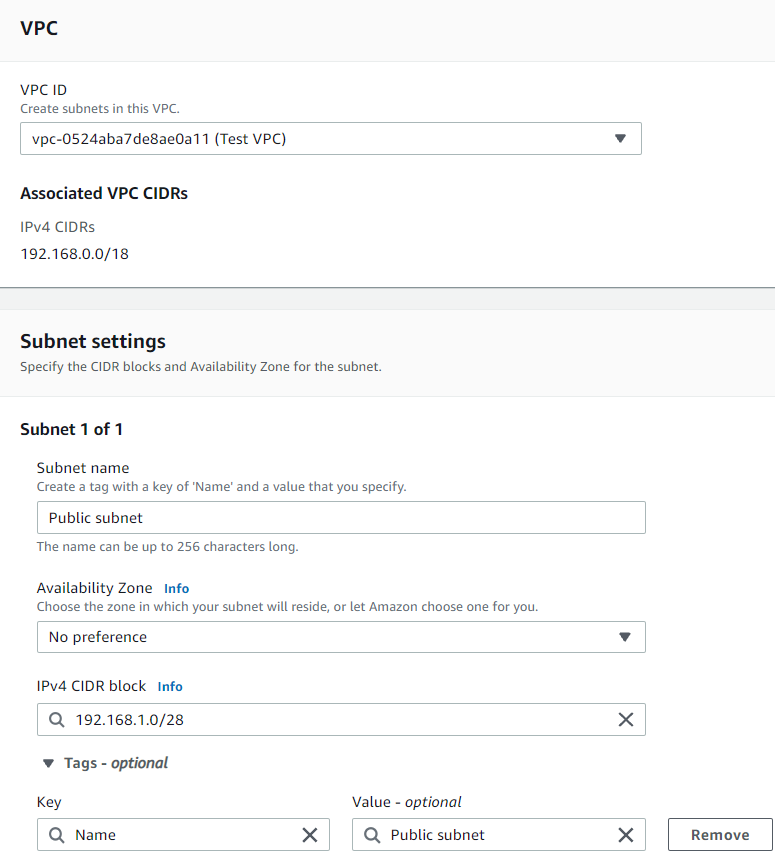This screenshot has height=858, width=775.
Task: Click the Subnet 1 of 1 heading
Action: (71, 429)
